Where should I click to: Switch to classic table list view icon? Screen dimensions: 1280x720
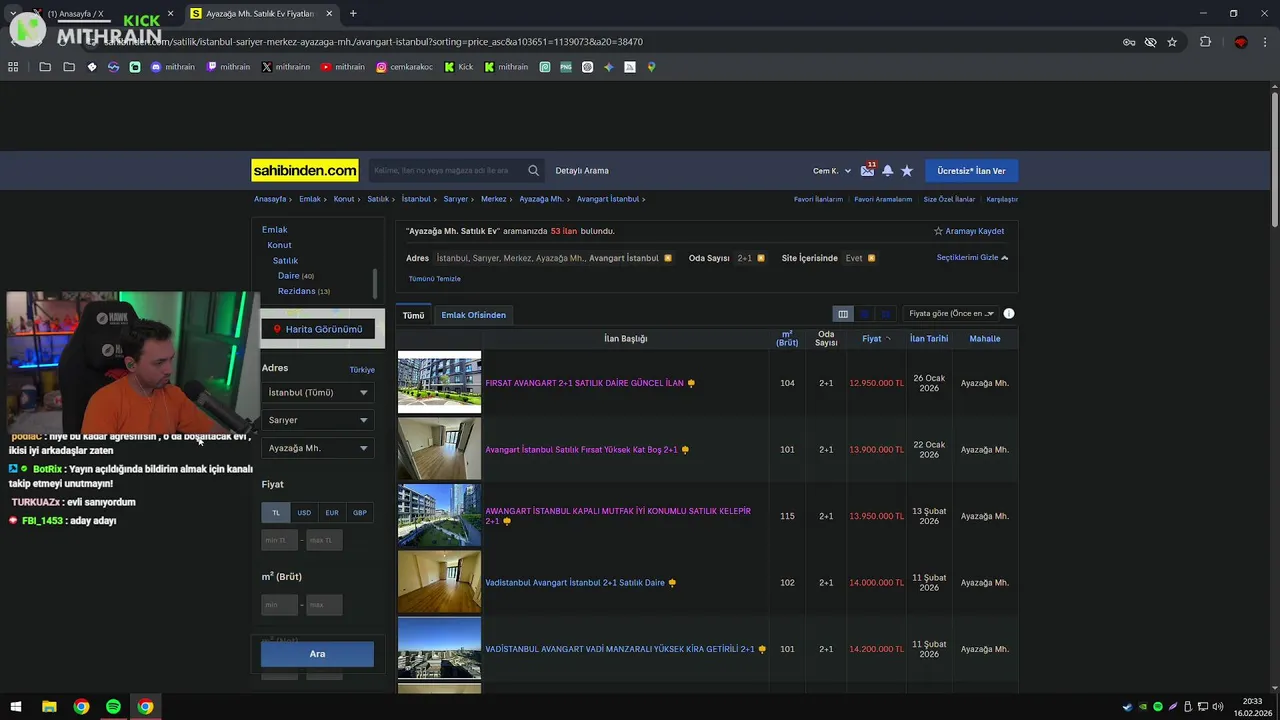click(843, 314)
